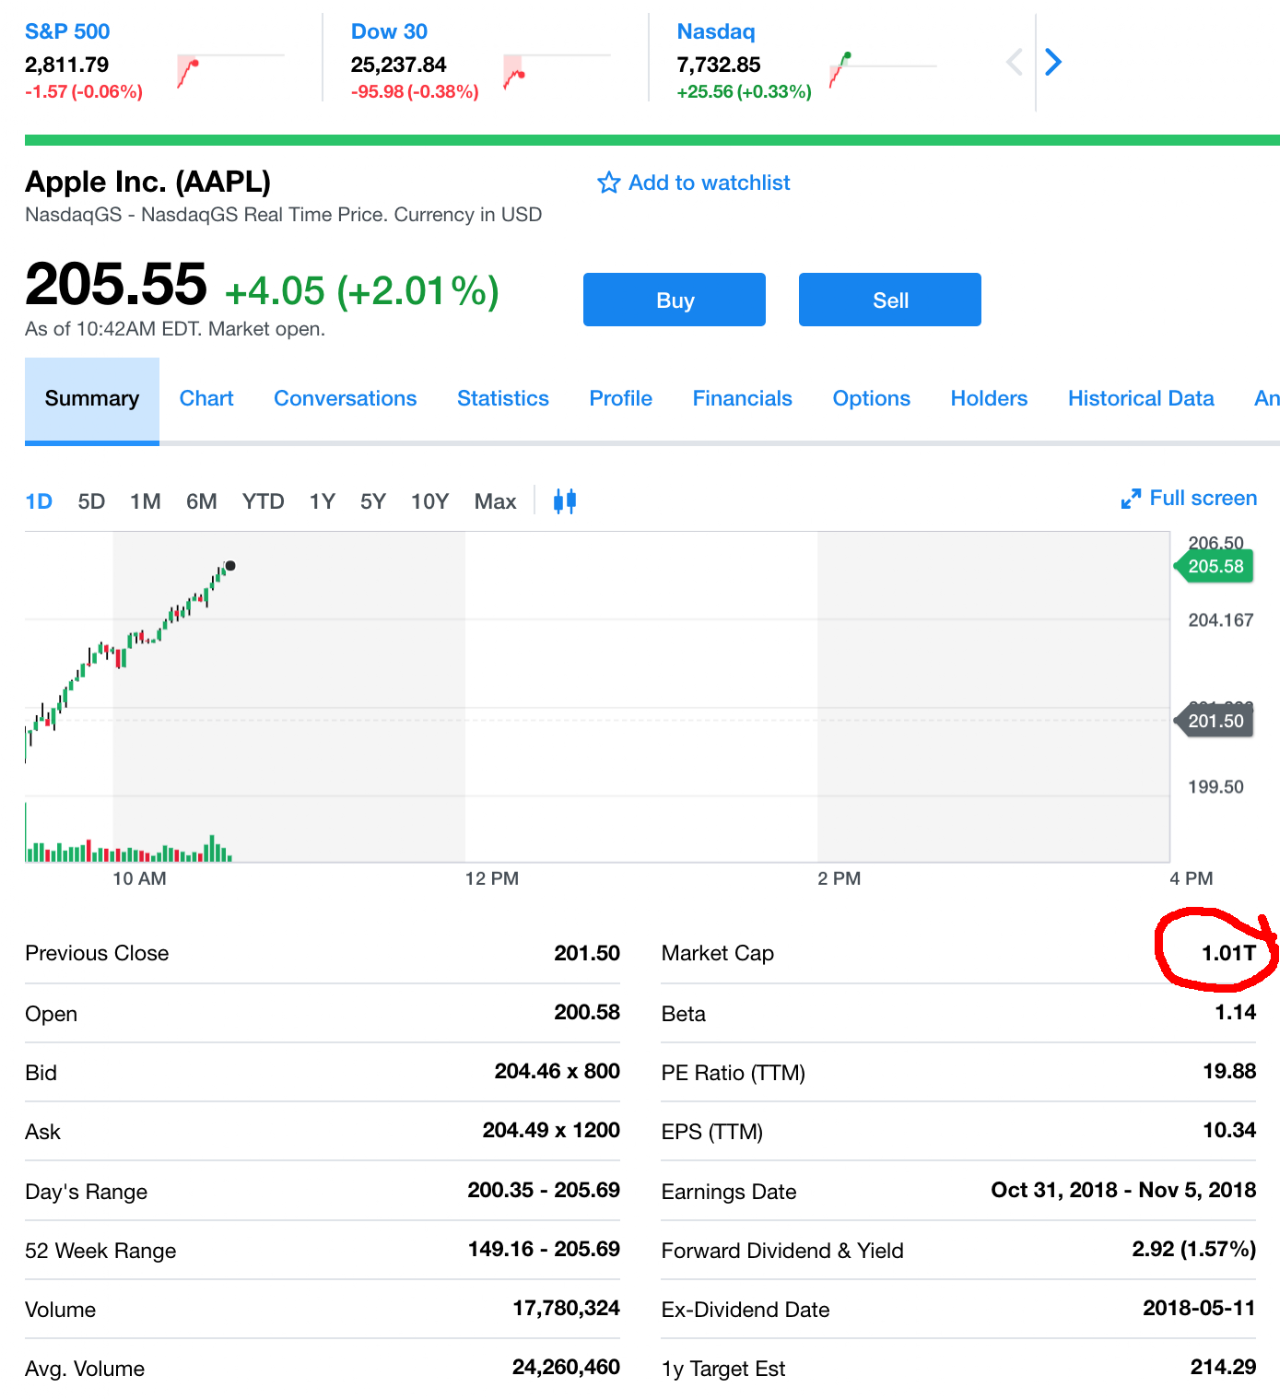Image resolution: width=1280 pixels, height=1400 pixels.
Task: Open the Dow 30 sparkline chart
Action: pyautogui.click(x=556, y=70)
